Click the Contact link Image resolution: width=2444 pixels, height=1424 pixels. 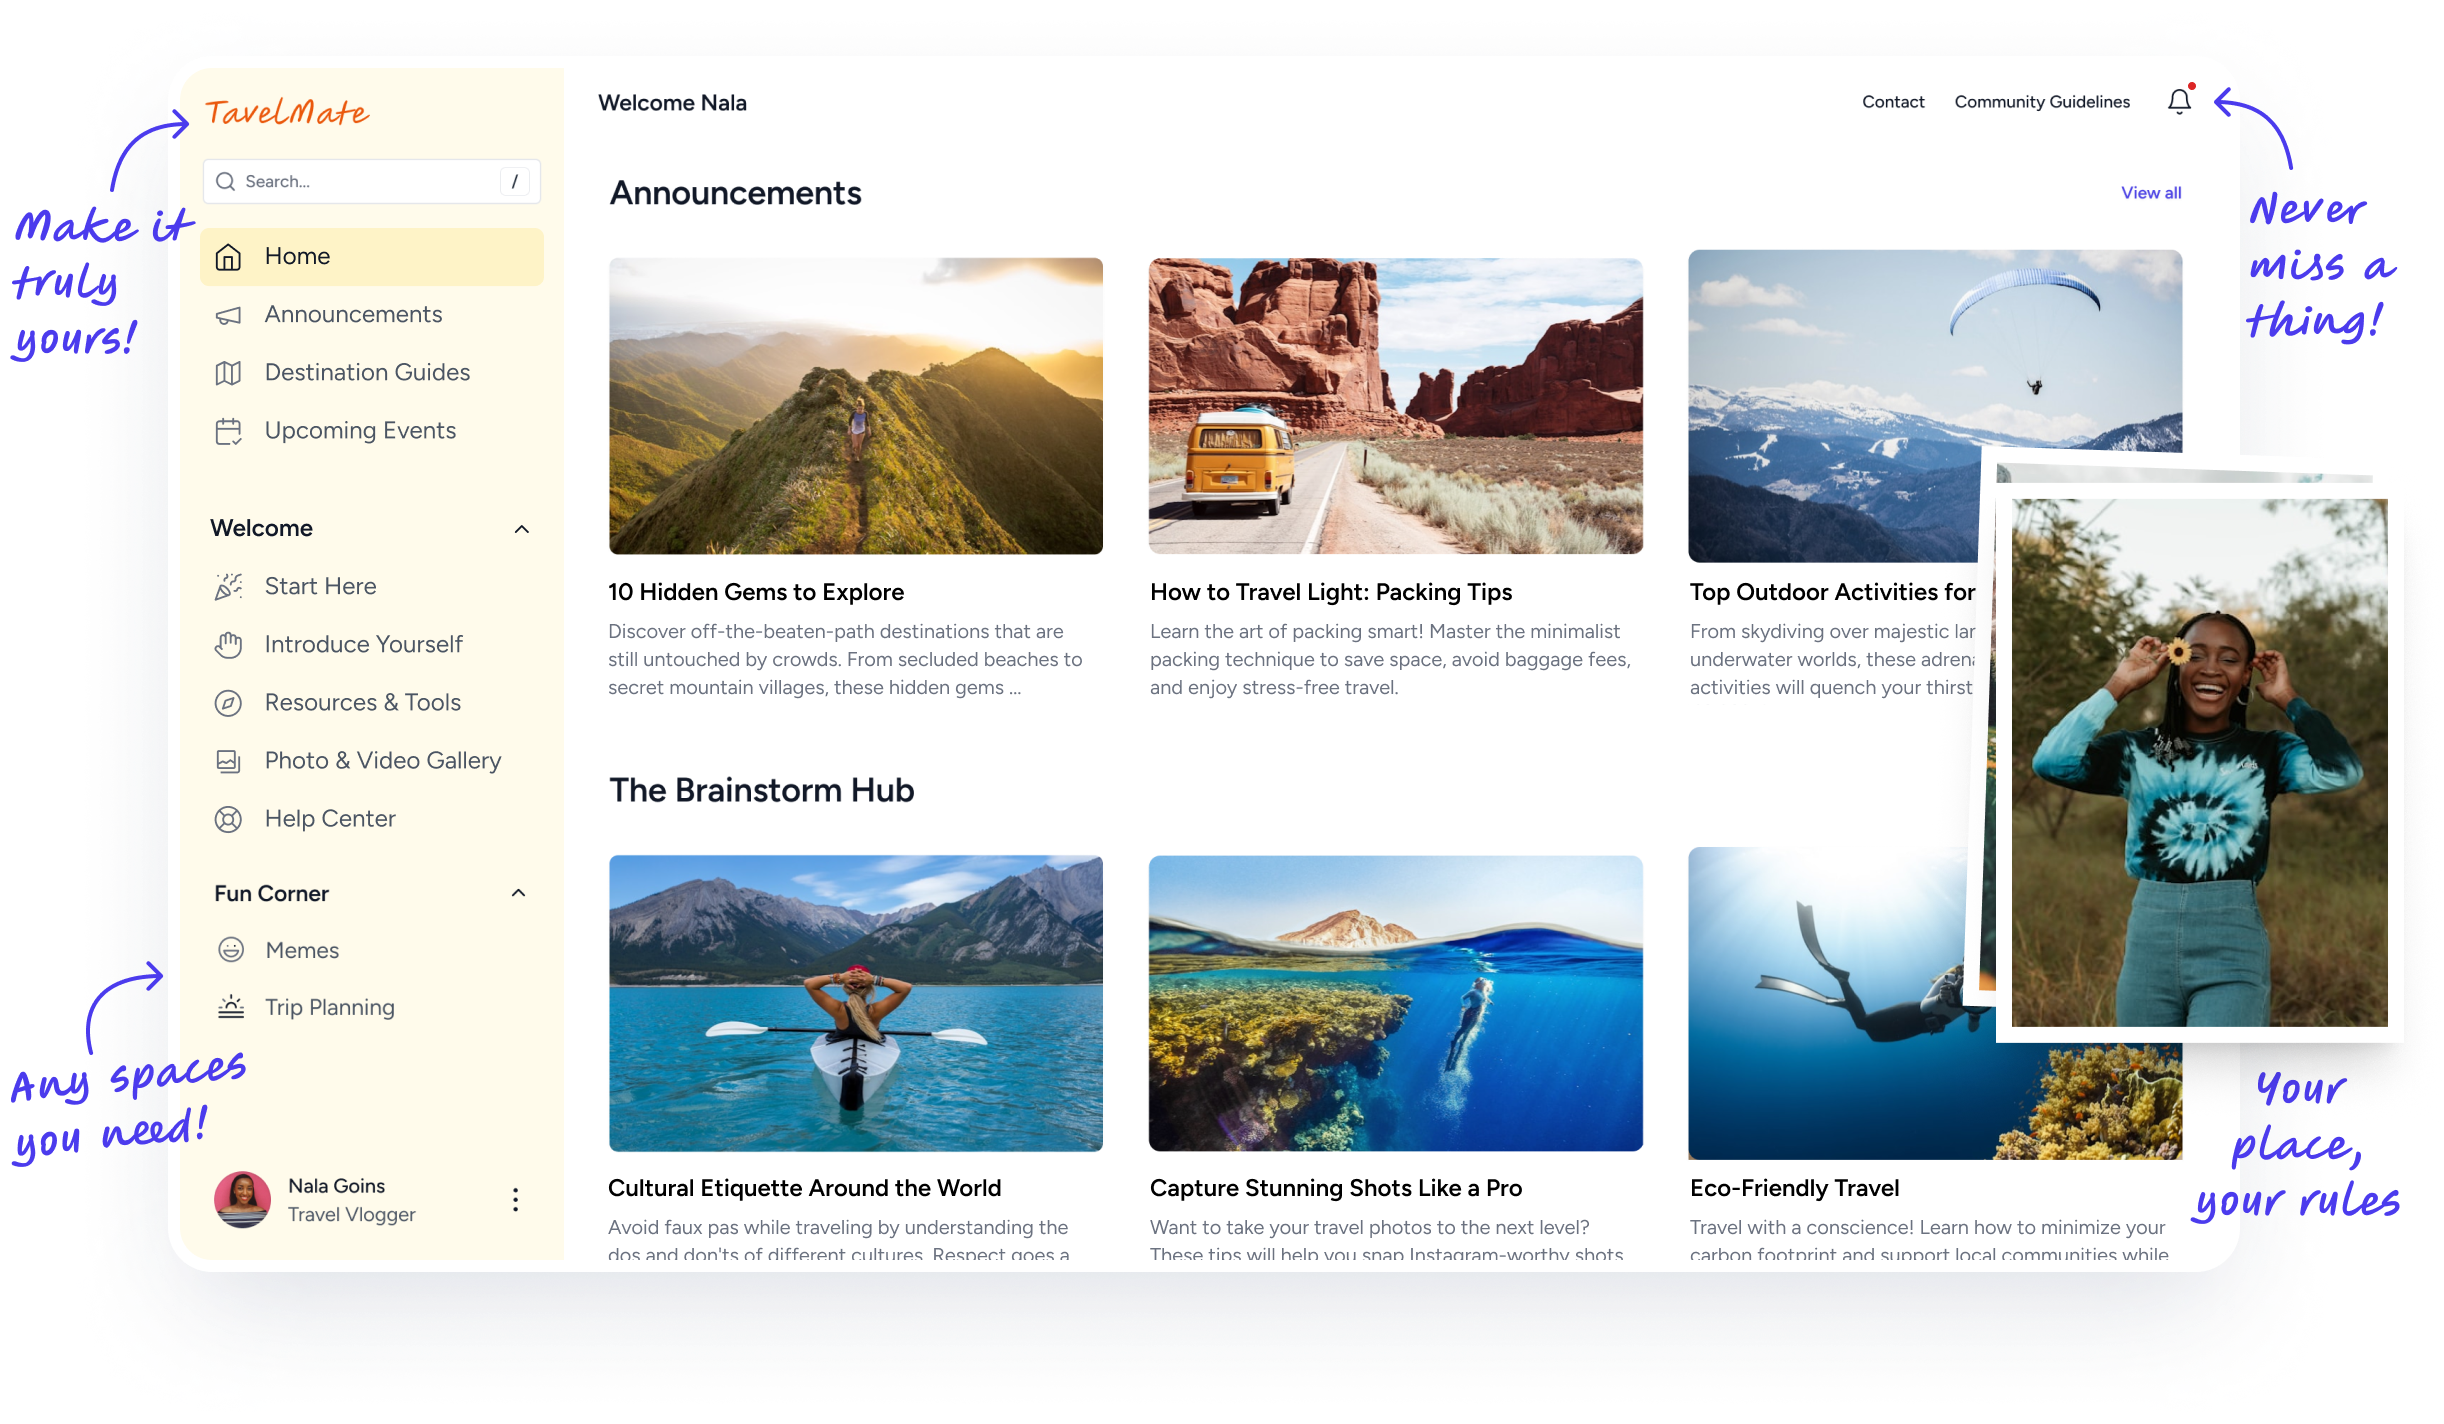(x=1893, y=101)
